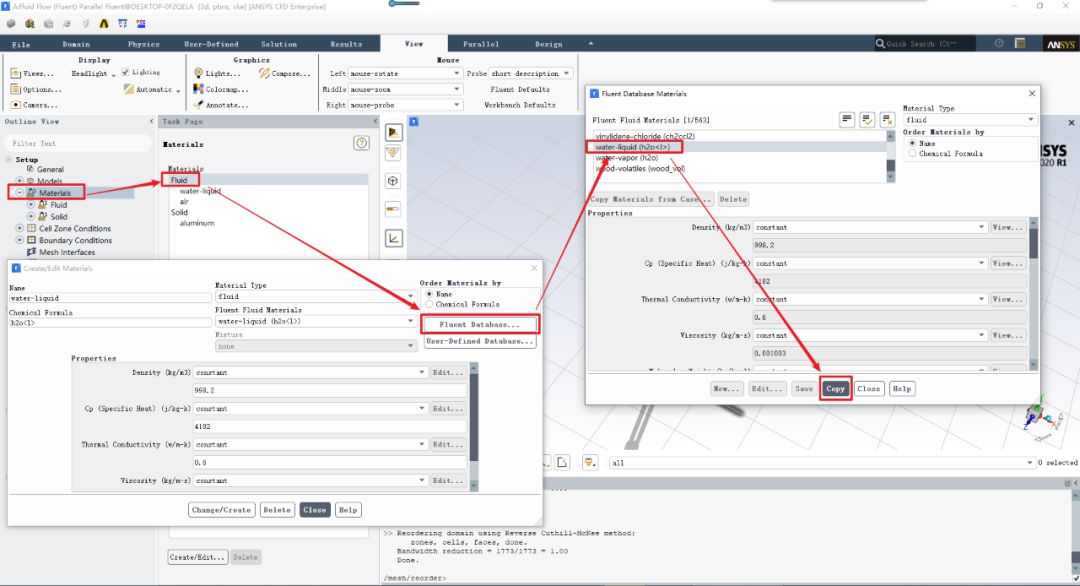This screenshot has height=586, width=1080.
Task: Click the Fluent Database button
Action: click(x=479, y=324)
